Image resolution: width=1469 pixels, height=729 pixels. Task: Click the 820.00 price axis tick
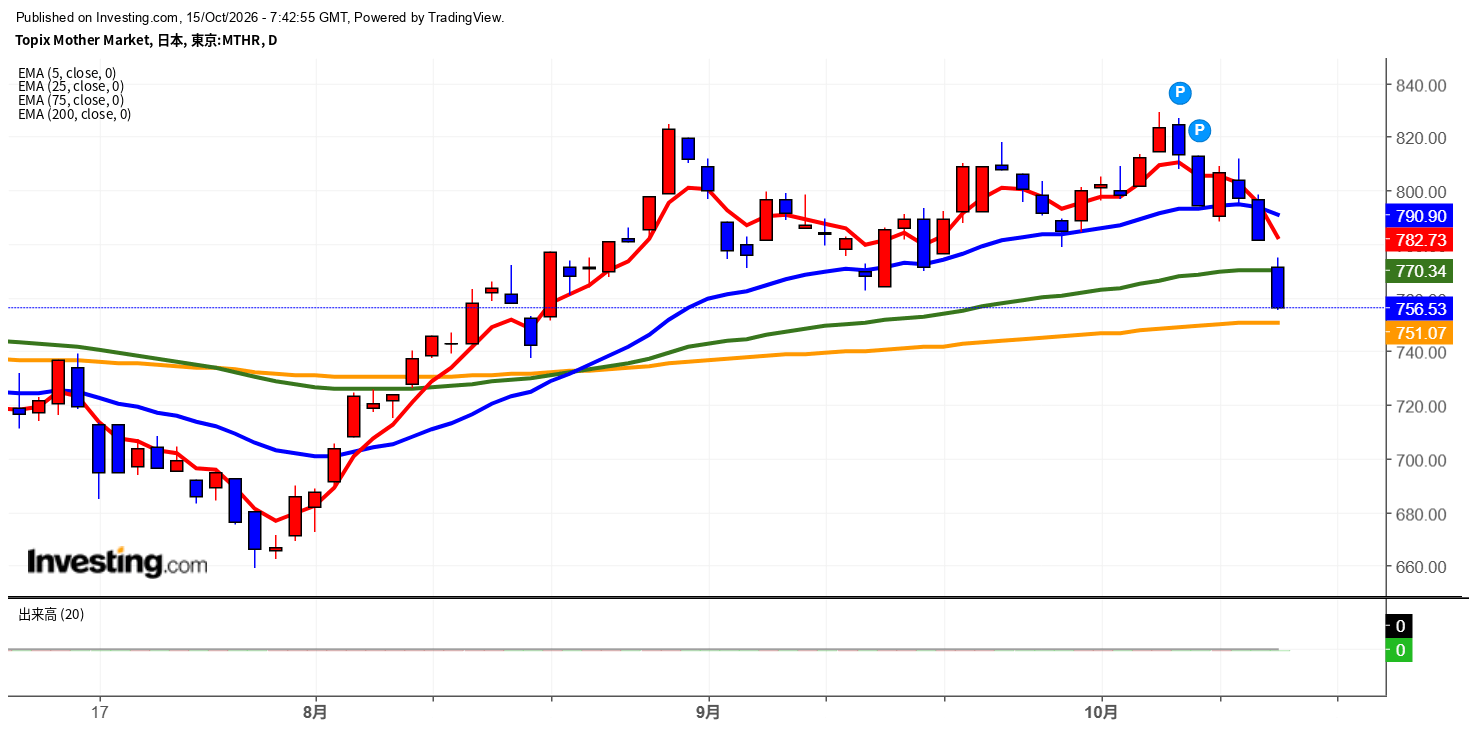point(1421,138)
